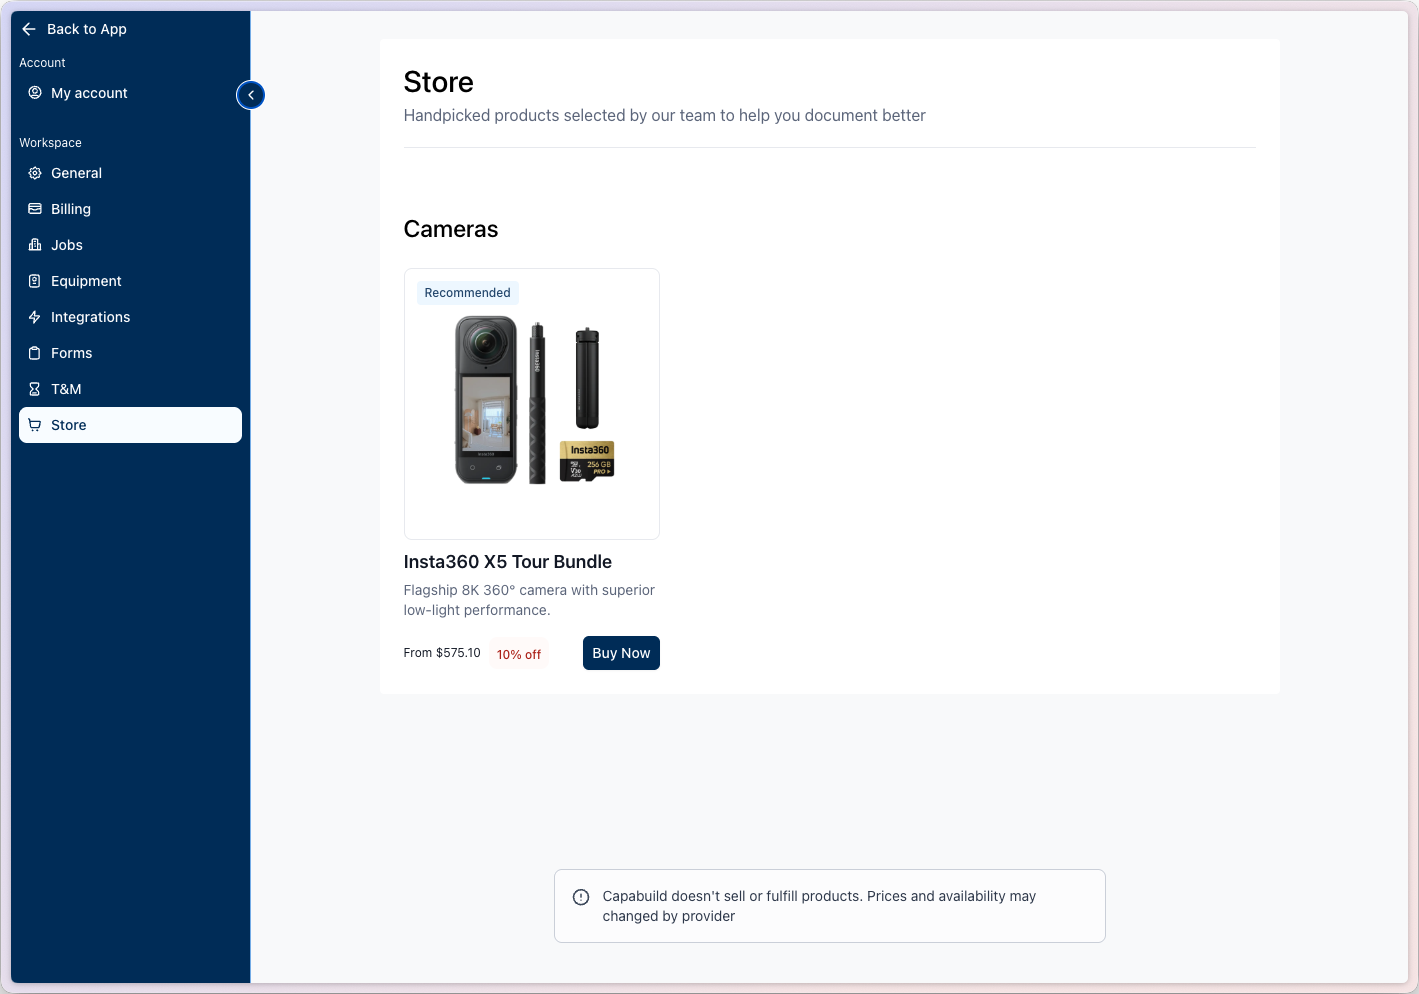Viewport: 1419px width, 994px height.
Task: Click the Workspace section label
Action: click(51, 143)
